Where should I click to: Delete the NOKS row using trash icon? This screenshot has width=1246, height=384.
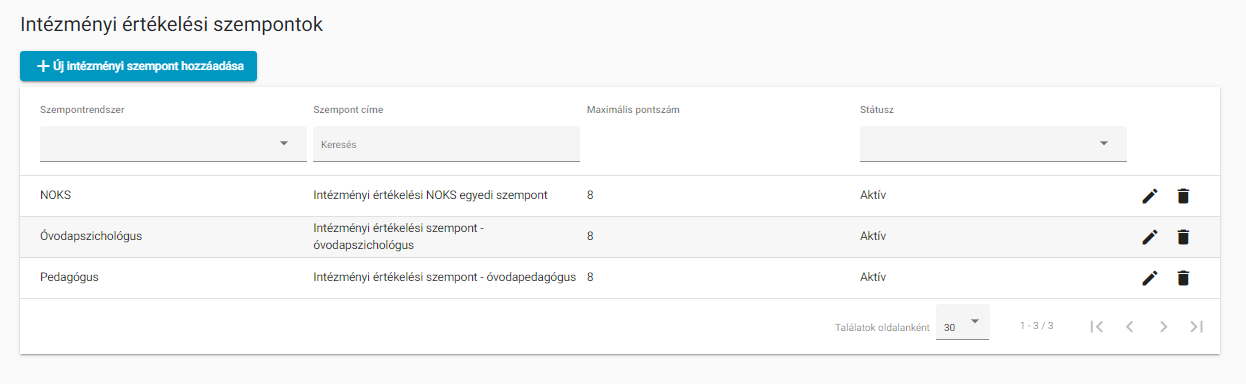pyautogui.click(x=1183, y=196)
